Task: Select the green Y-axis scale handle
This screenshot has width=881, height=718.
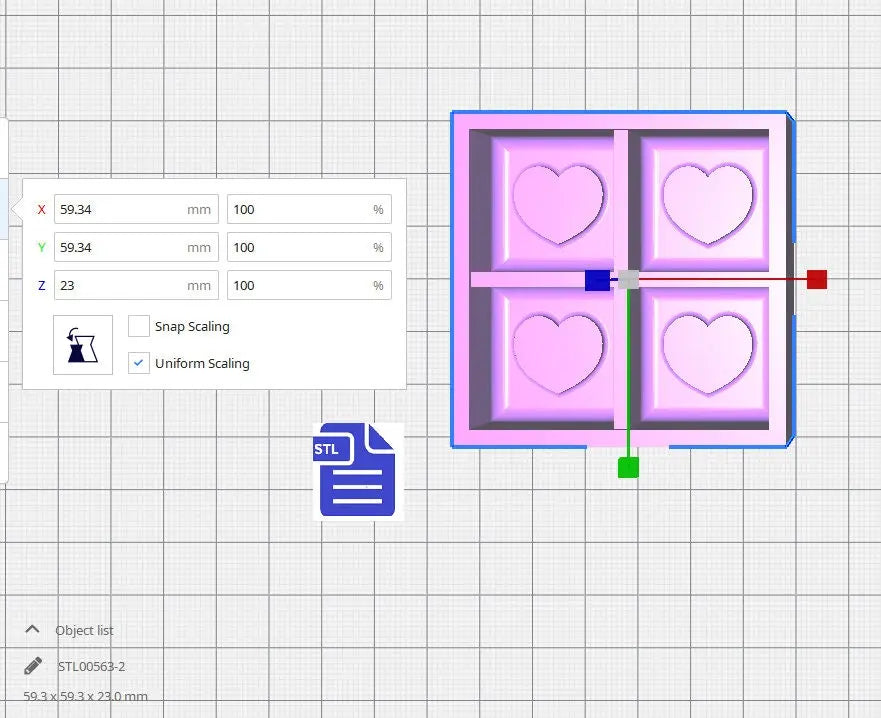Action: point(628,467)
